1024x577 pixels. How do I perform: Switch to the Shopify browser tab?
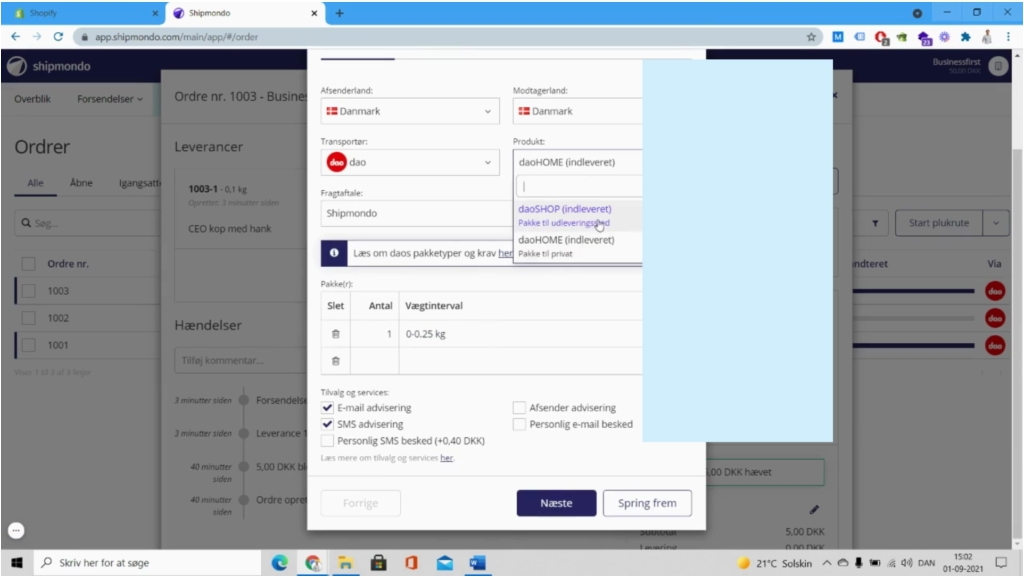click(x=83, y=13)
